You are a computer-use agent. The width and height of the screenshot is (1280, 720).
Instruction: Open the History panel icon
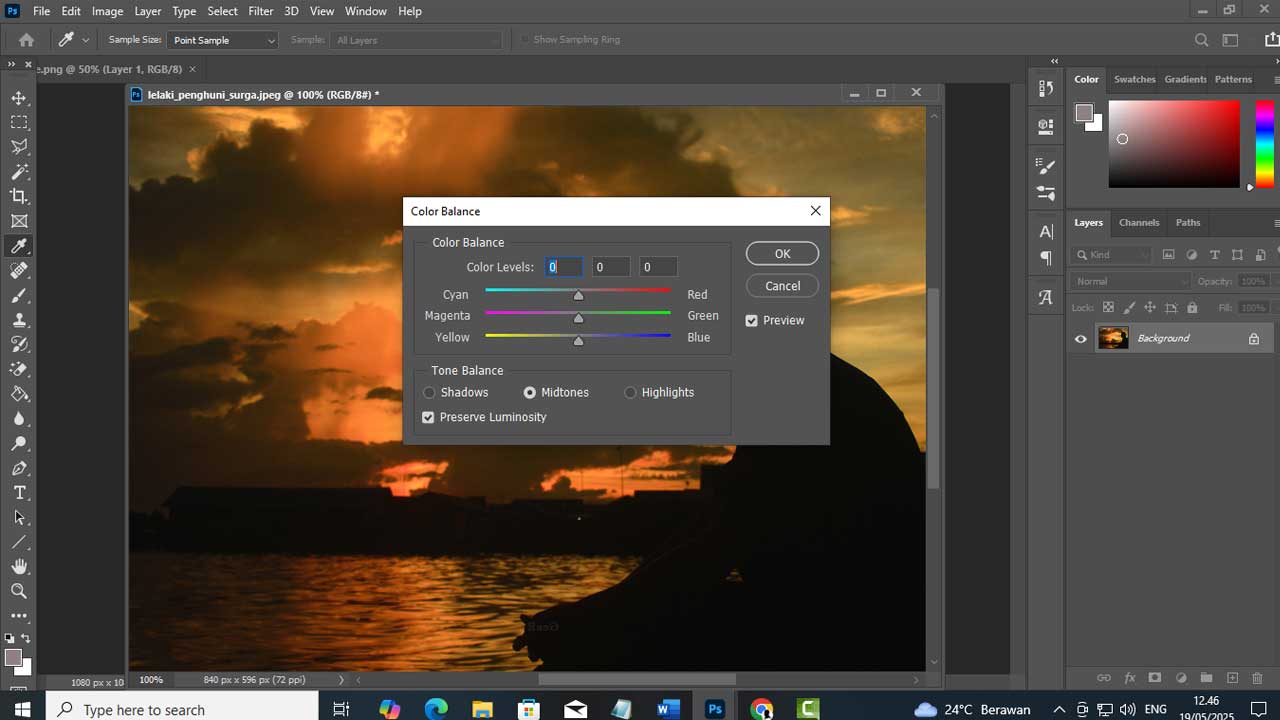pos(1046,87)
